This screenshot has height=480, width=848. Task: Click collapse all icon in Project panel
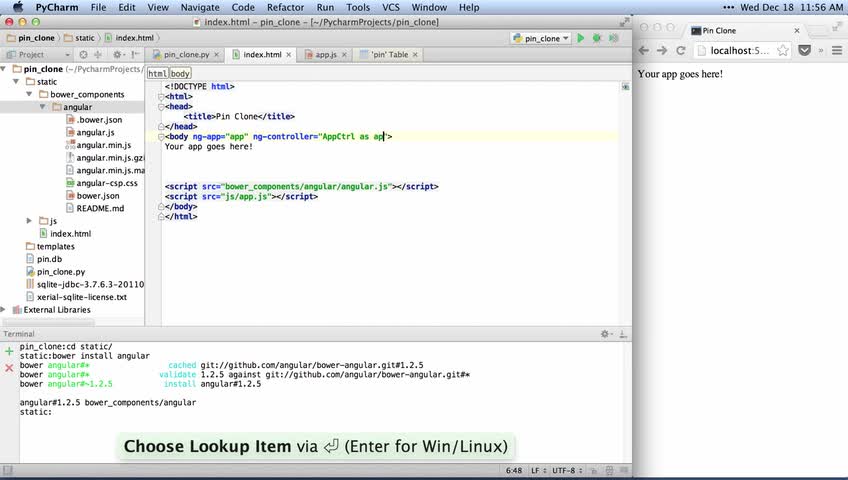coord(98,55)
